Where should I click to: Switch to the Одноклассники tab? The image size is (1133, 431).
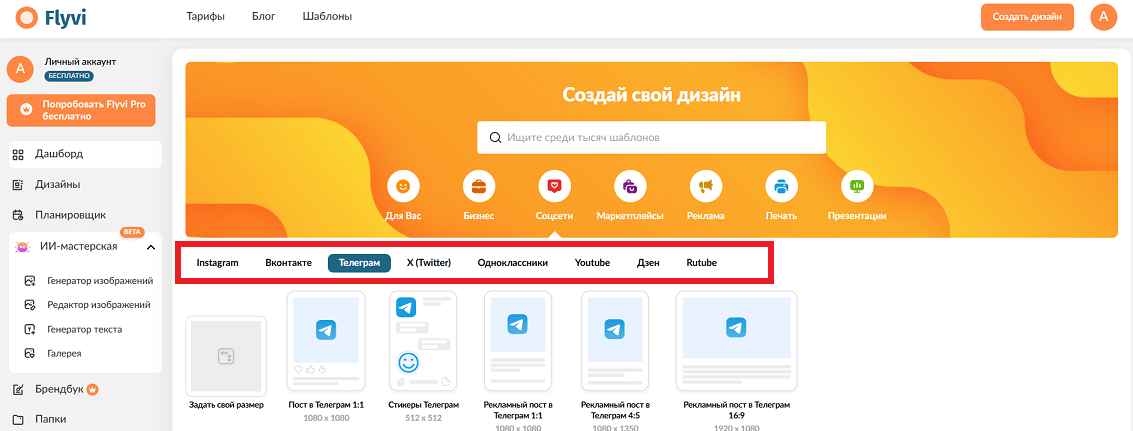513,263
